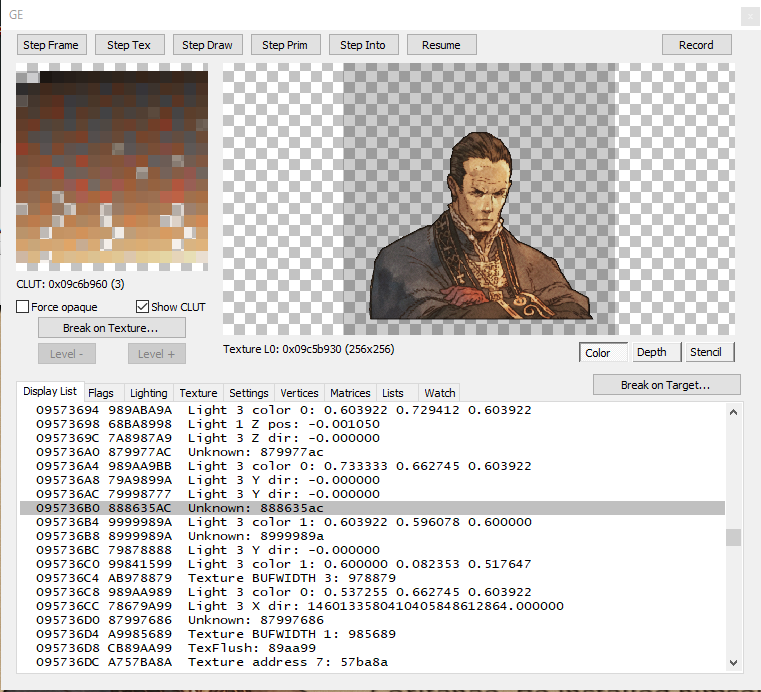Image resolution: width=761 pixels, height=692 pixels.
Task: Start recording with the Record button
Action: (696, 45)
